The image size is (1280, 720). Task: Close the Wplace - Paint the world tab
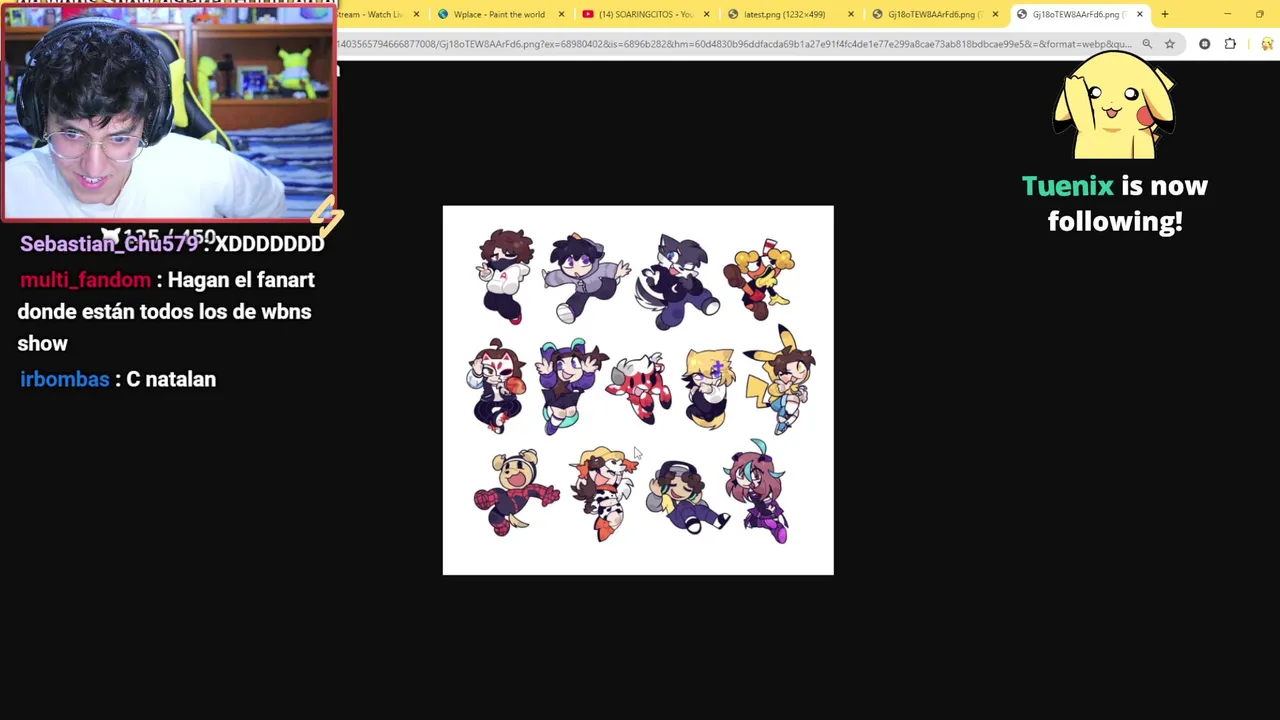pos(561,14)
